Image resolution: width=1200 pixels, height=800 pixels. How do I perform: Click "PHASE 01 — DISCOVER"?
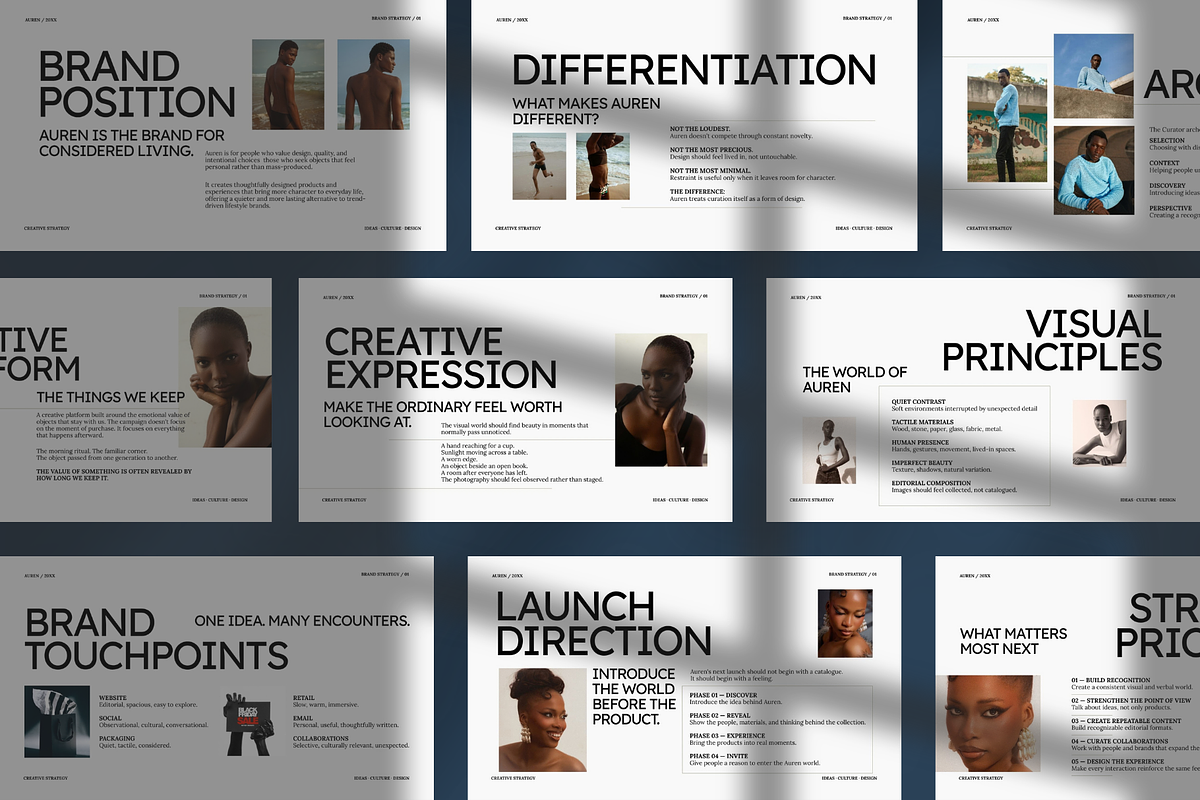(x=723, y=695)
